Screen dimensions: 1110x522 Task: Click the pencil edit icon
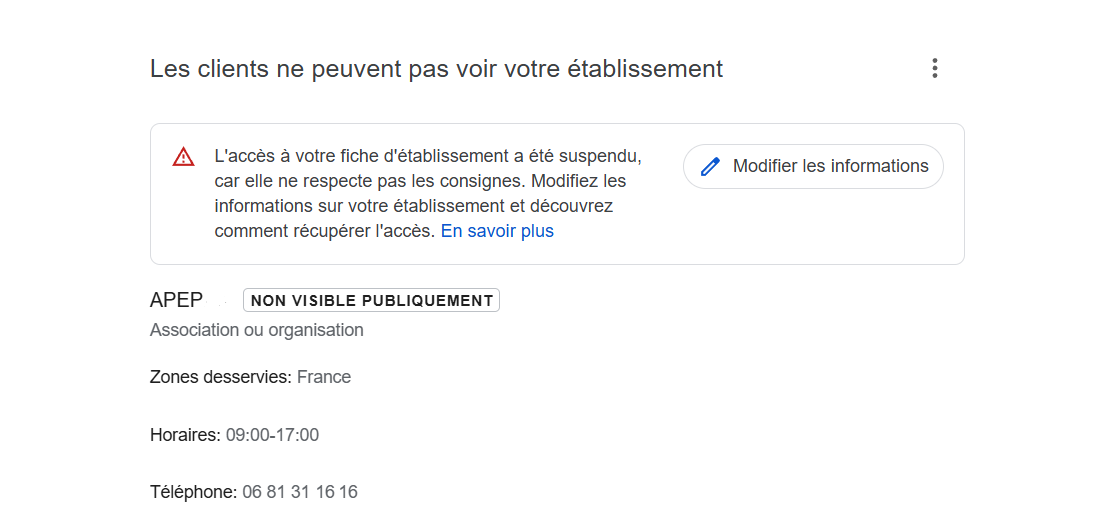click(x=710, y=167)
